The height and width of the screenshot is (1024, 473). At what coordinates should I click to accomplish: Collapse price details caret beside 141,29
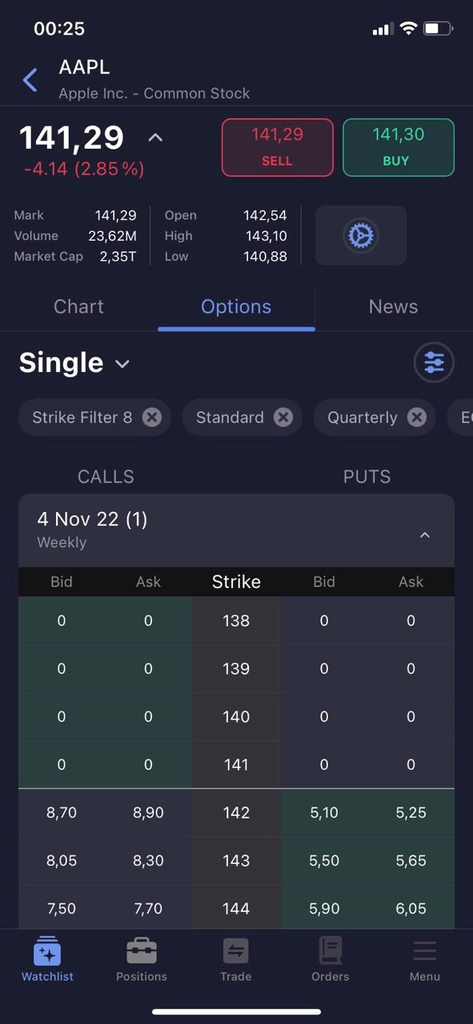pos(155,138)
